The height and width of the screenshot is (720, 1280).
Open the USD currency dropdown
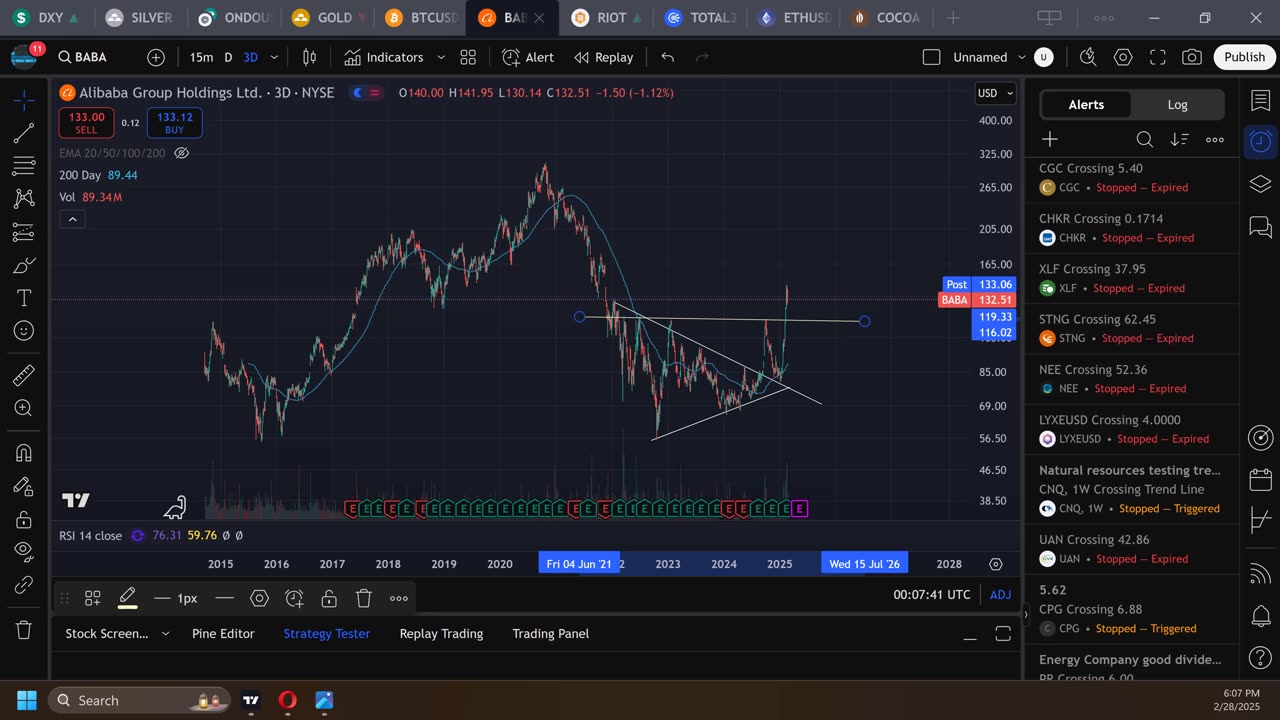tap(995, 93)
